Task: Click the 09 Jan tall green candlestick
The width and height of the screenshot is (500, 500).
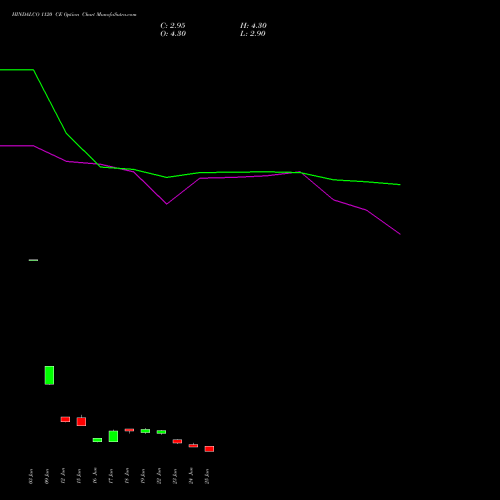Action: click(49, 375)
